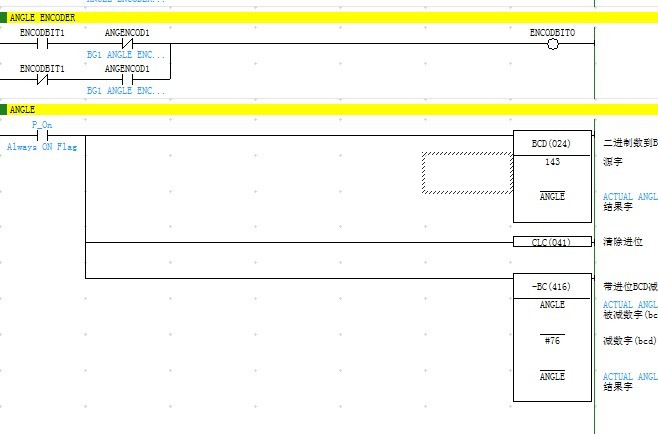Select the 143 source operand in BCD
The height and width of the screenshot is (434, 658).
point(552,161)
